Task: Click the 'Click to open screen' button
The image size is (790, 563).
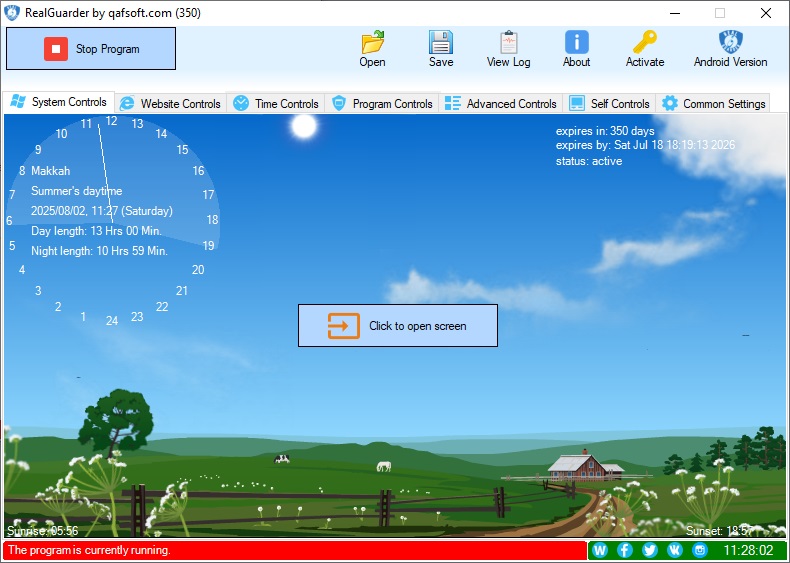Action: [398, 326]
